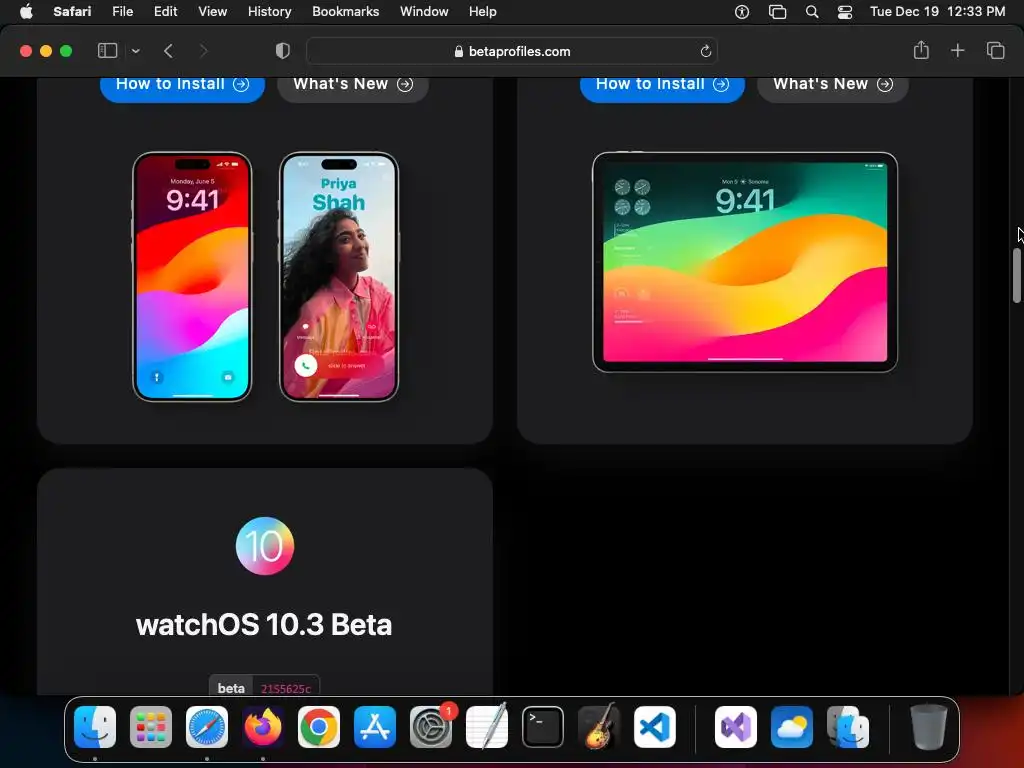Open Finder from the Dock
The height and width of the screenshot is (768, 1024).
tap(95, 727)
